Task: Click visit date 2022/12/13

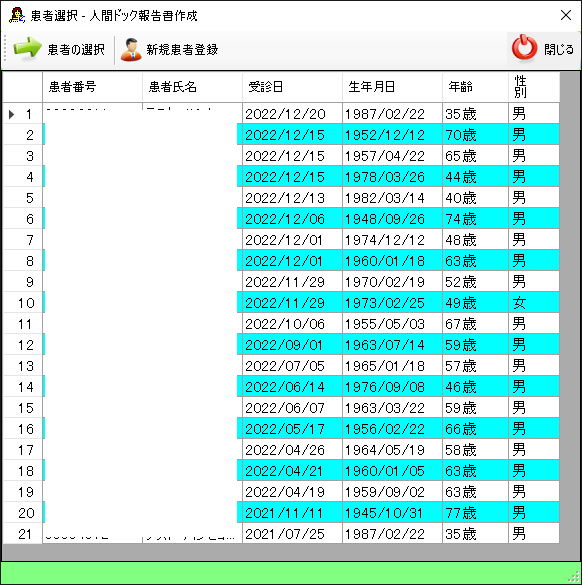Action: pos(292,198)
